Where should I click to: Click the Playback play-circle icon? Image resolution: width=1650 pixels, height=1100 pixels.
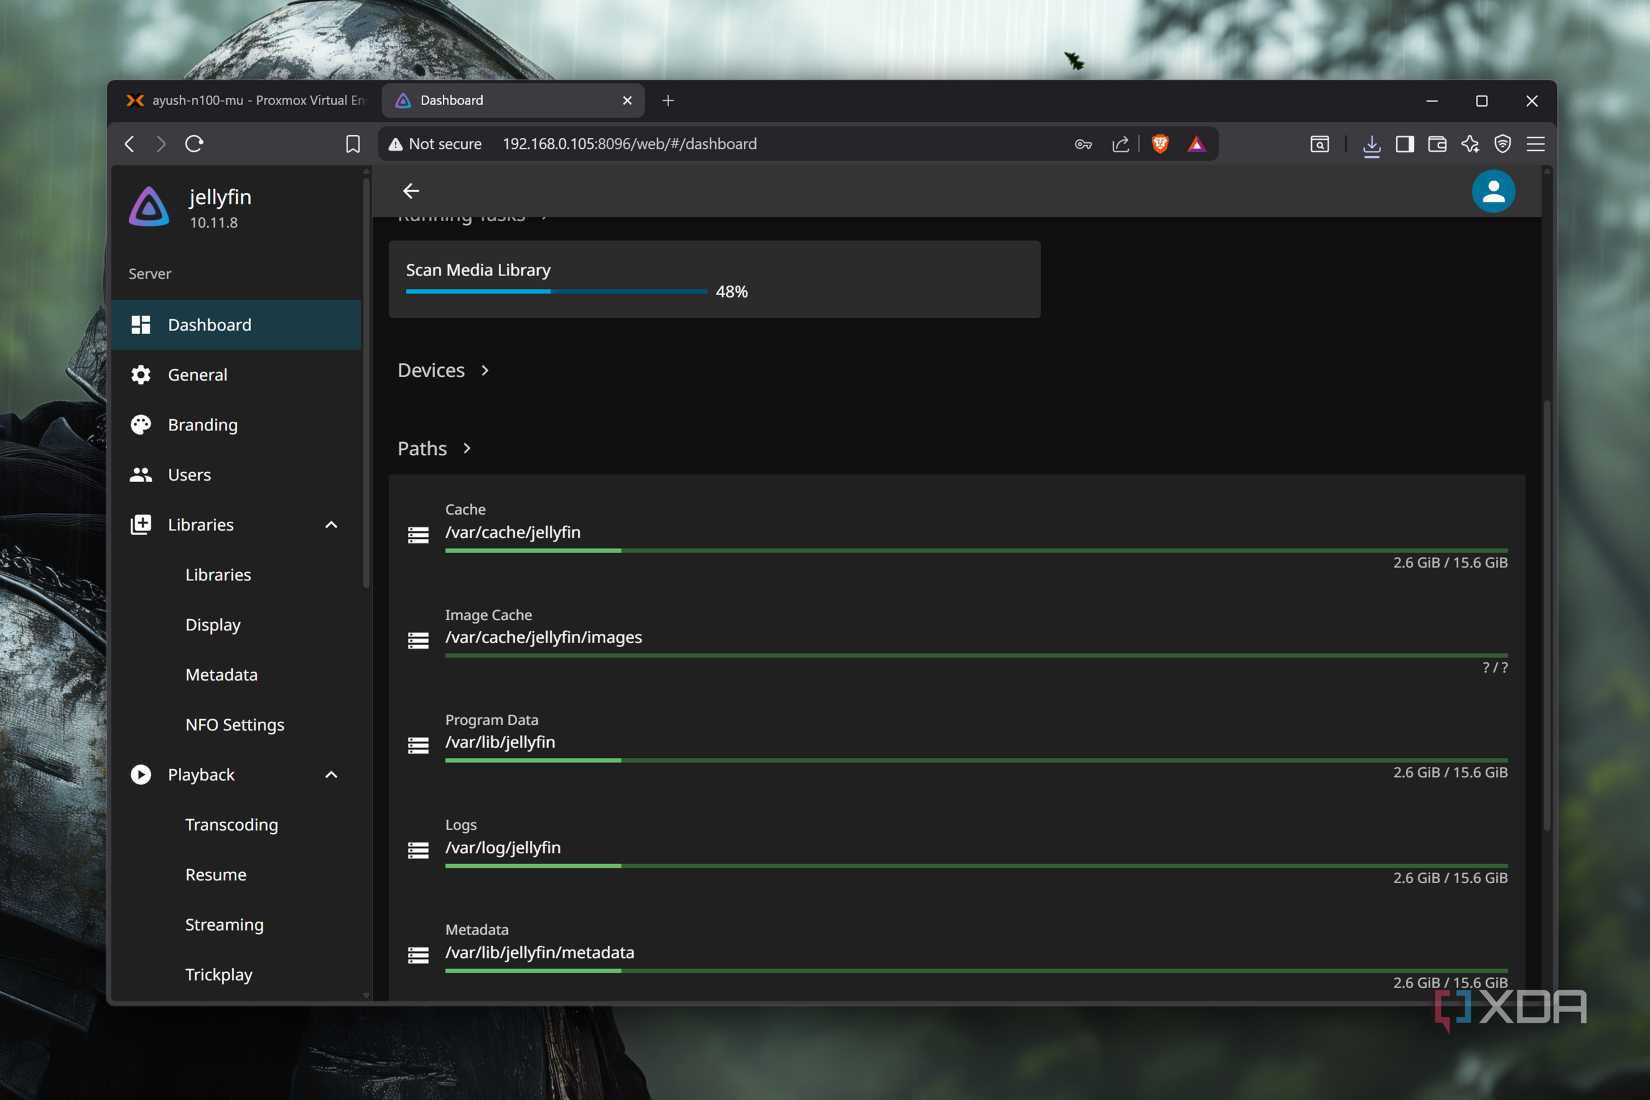[x=141, y=775]
